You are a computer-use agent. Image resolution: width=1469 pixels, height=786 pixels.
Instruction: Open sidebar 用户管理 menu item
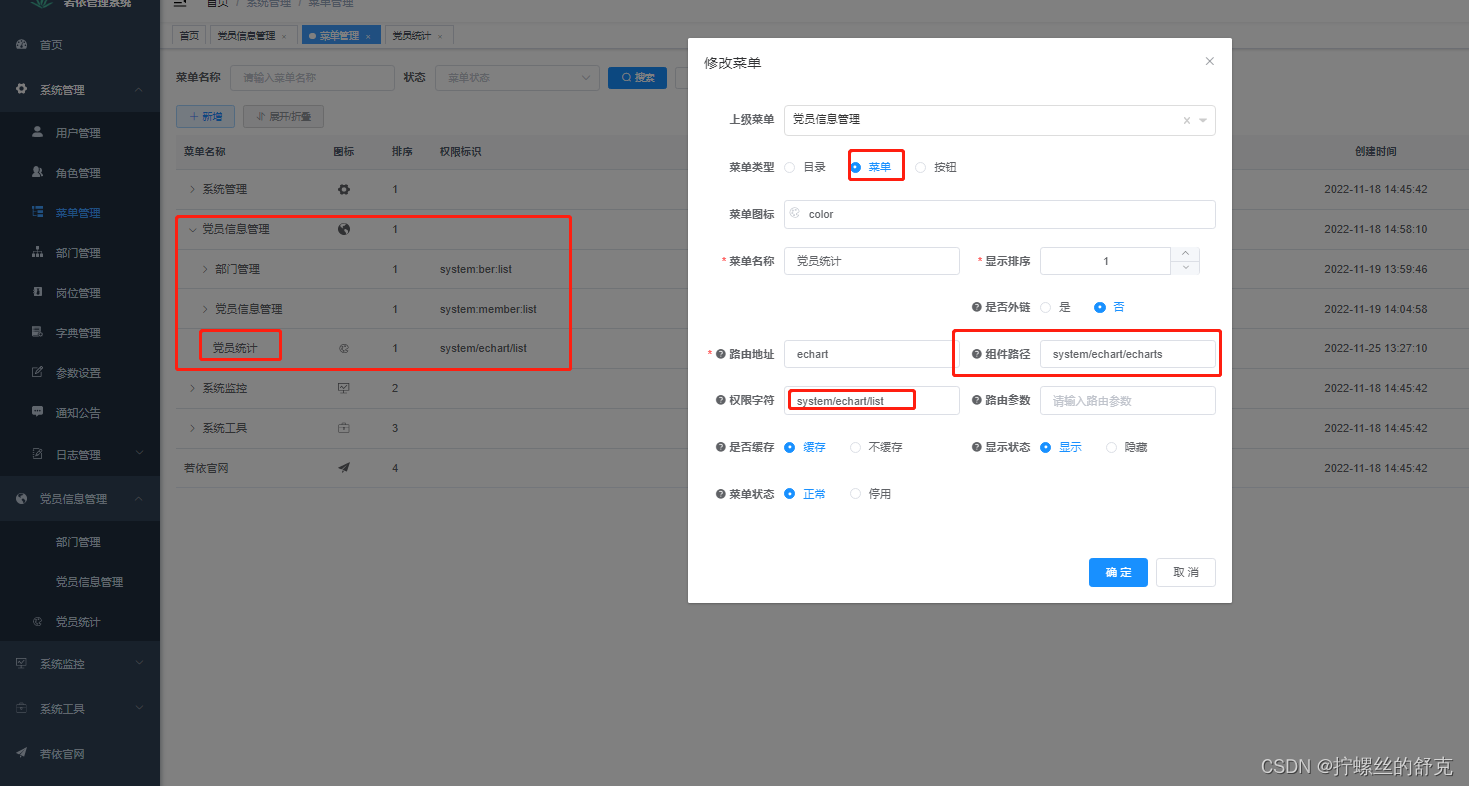pyautogui.click(x=80, y=132)
